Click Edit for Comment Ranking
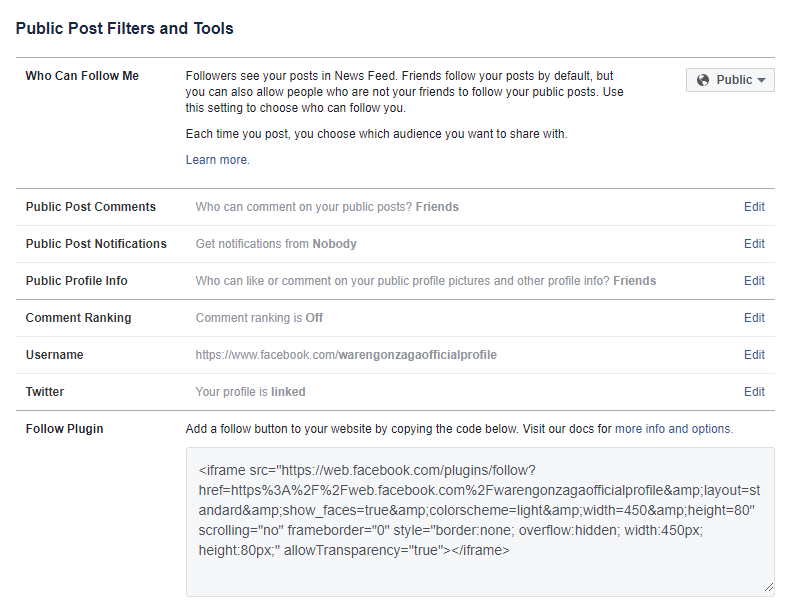 tap(754, 318)
